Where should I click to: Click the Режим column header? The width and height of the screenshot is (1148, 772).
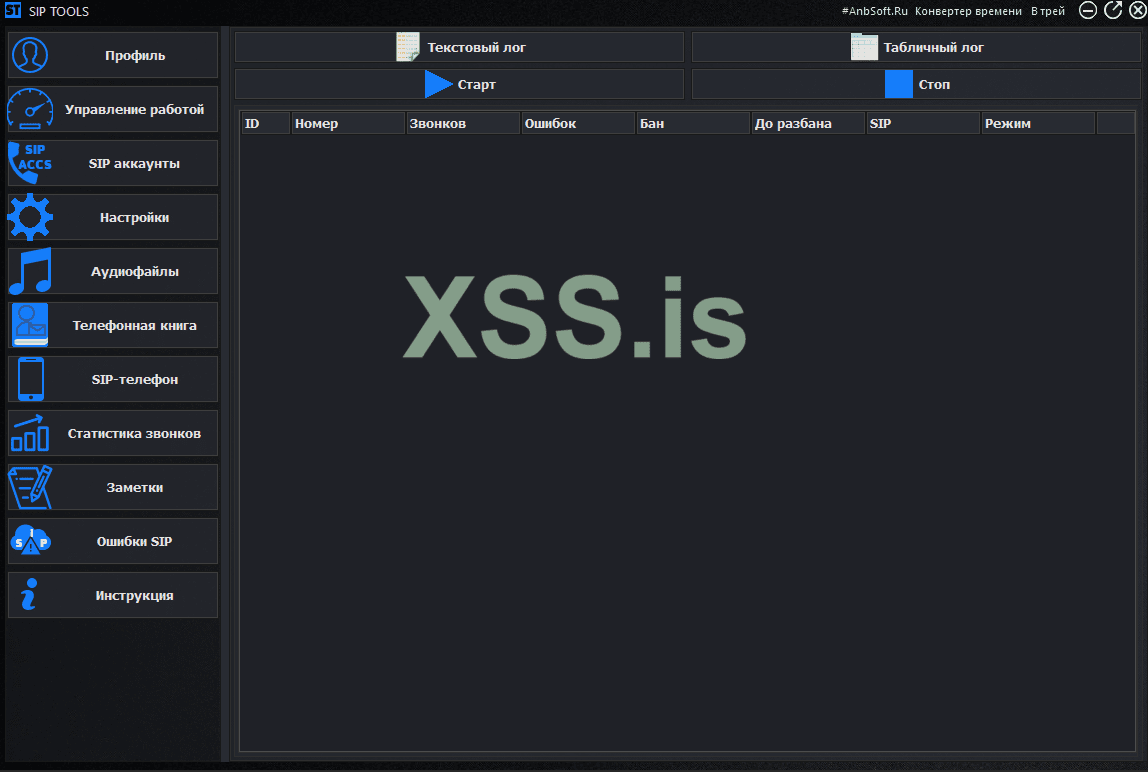[x=1038, y=123]
